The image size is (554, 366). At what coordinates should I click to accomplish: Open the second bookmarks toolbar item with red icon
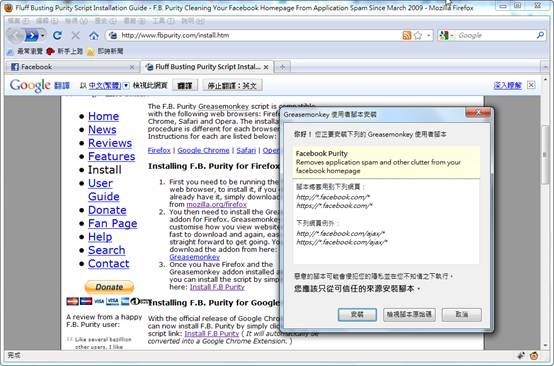65,51
